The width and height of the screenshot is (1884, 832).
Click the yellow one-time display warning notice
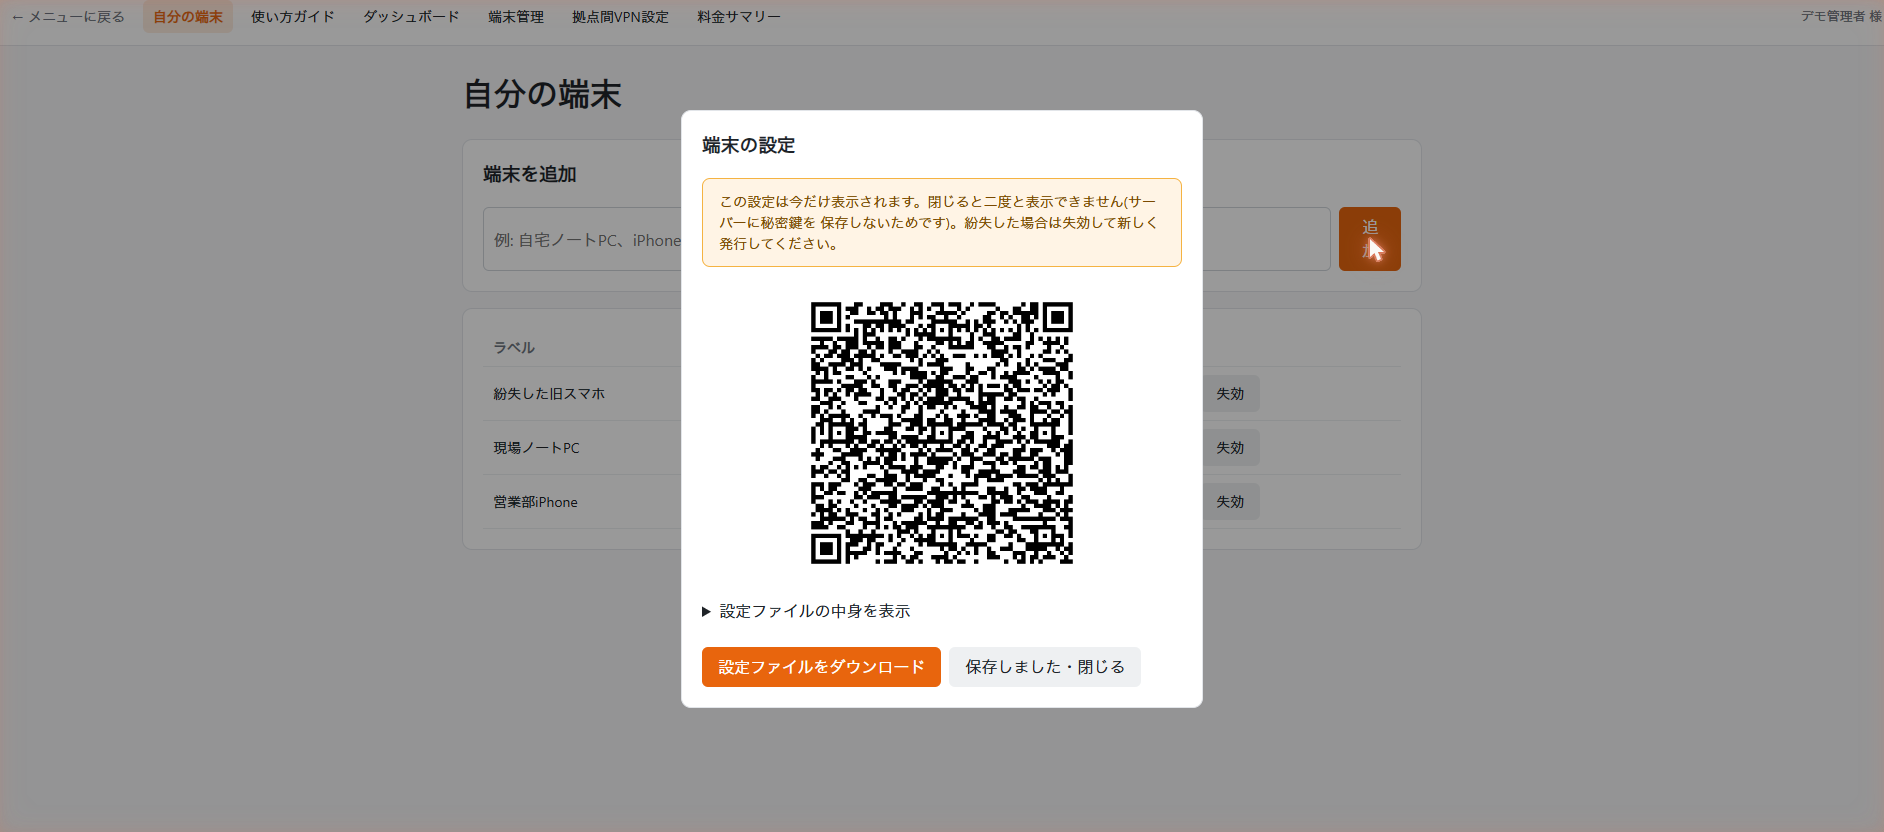click(942, 223)
